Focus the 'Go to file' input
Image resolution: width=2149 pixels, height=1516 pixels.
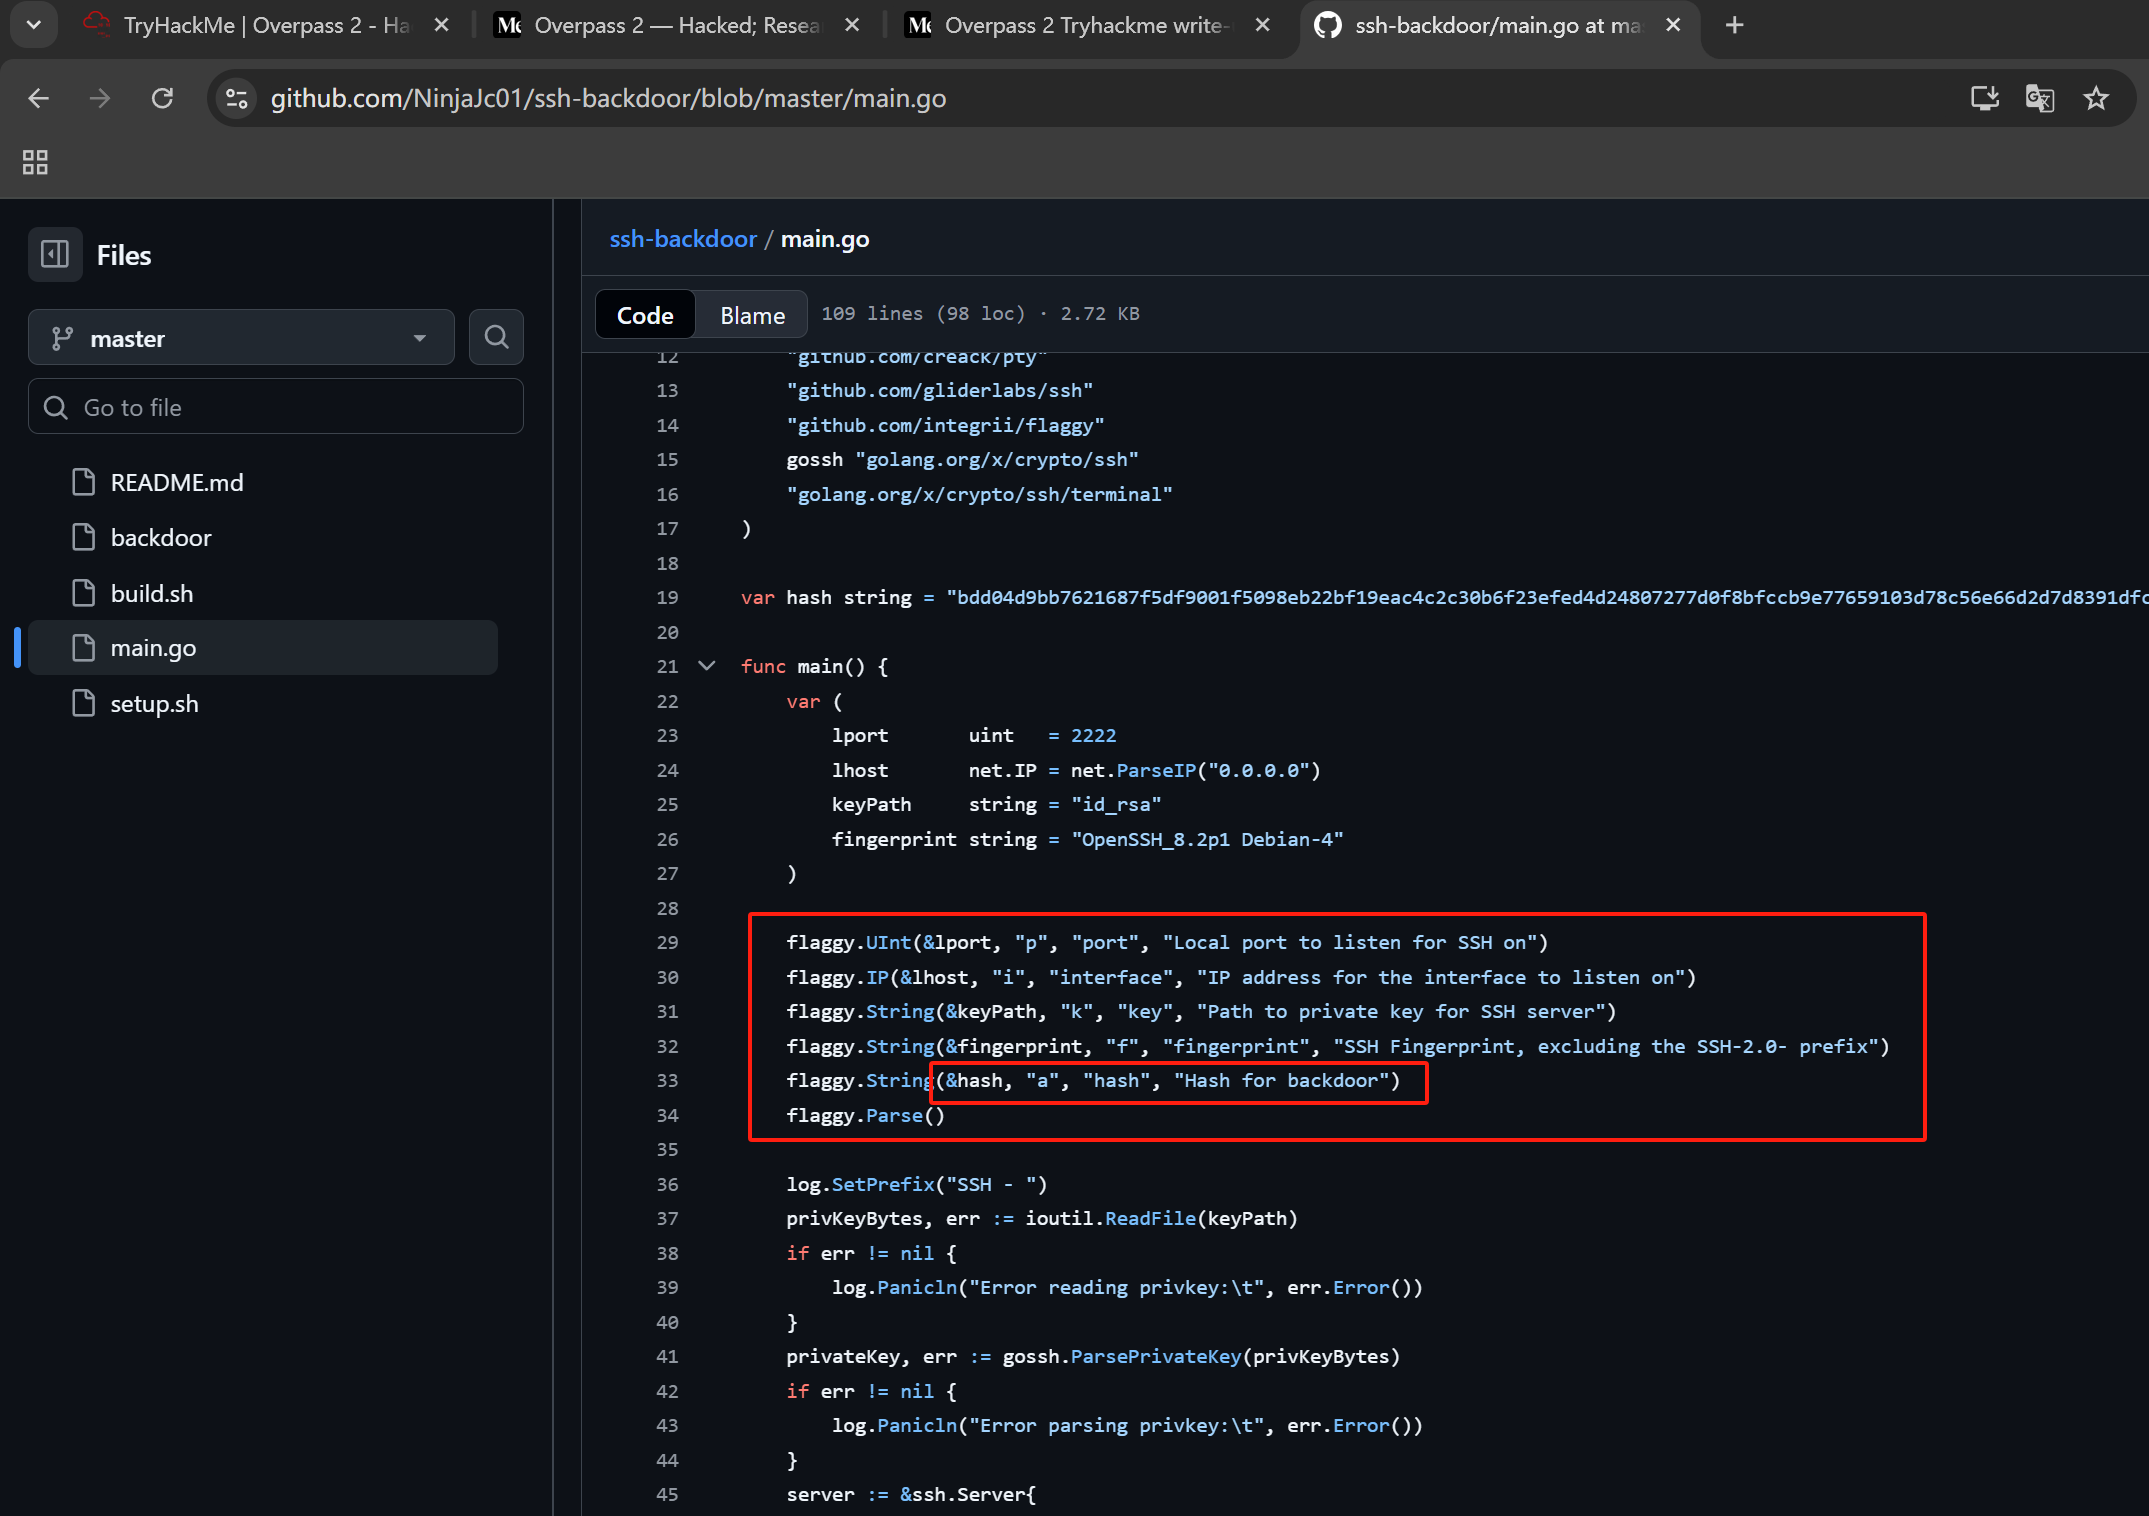tap(276, 407)
